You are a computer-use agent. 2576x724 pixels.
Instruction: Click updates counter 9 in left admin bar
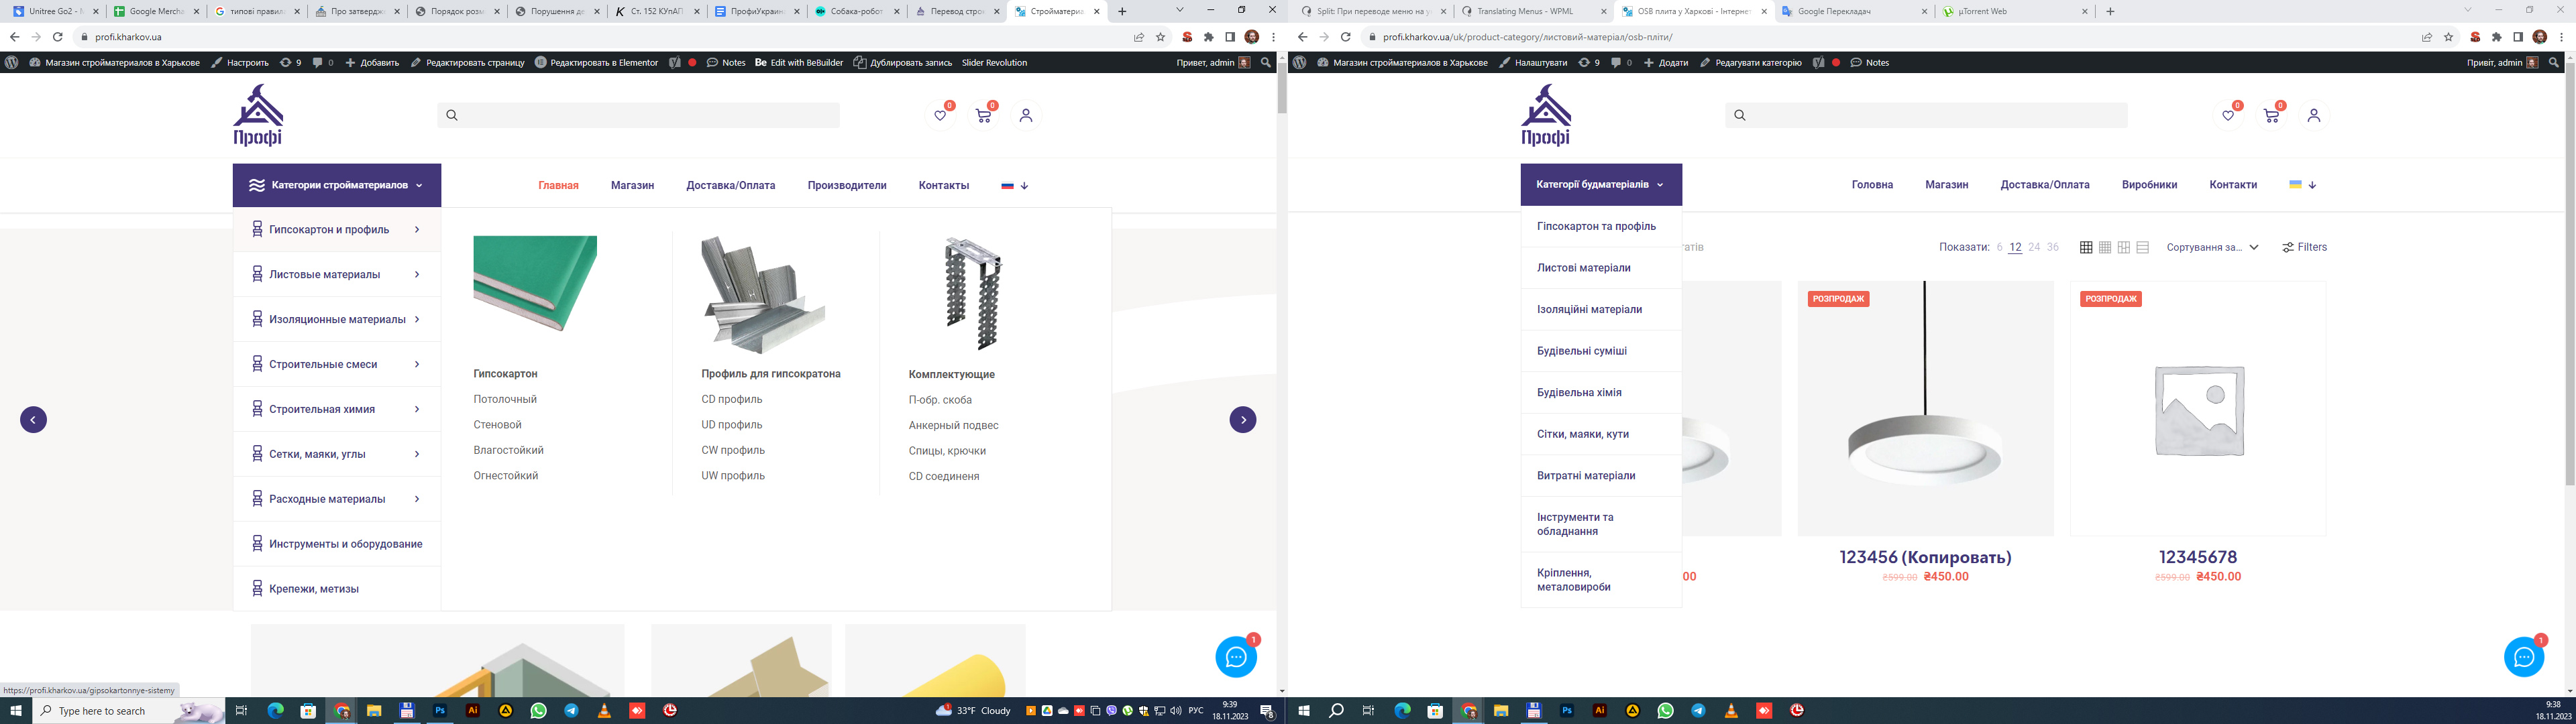click(291, 62)
